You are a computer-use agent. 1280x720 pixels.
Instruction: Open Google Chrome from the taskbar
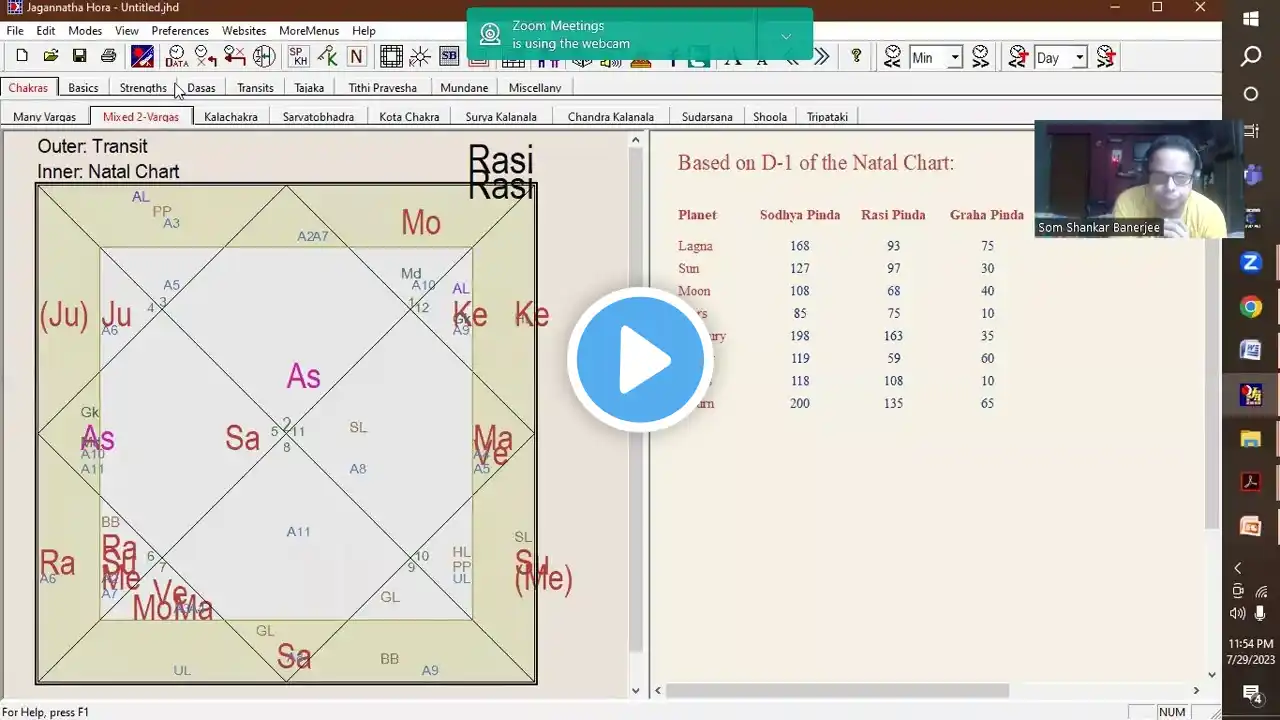click(1250, 307)
